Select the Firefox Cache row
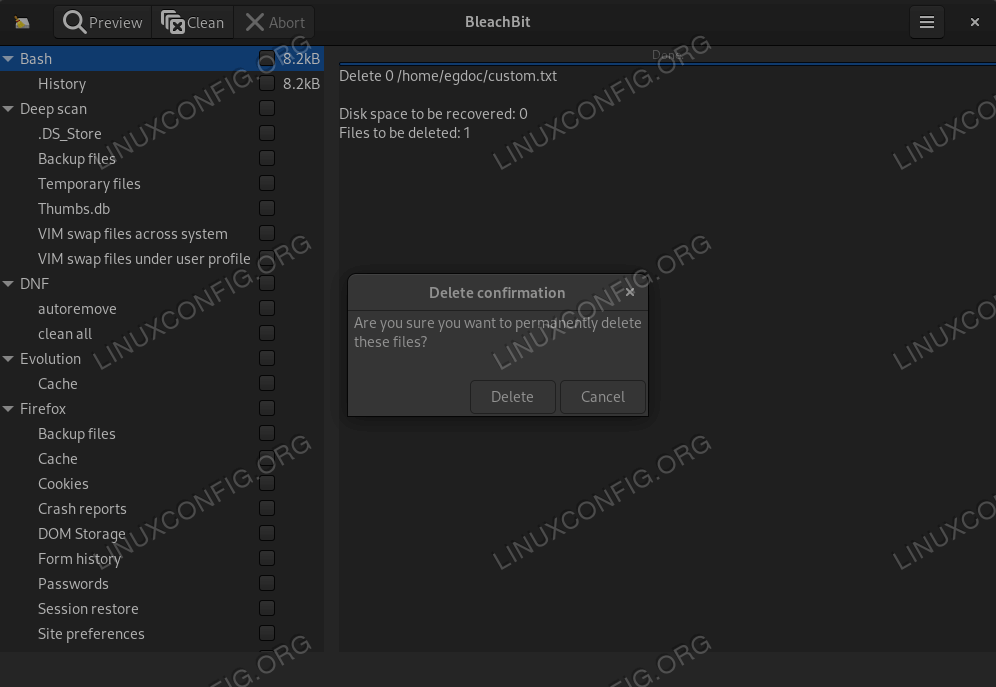Screen dimensions: 996x687 pos(162,458)
